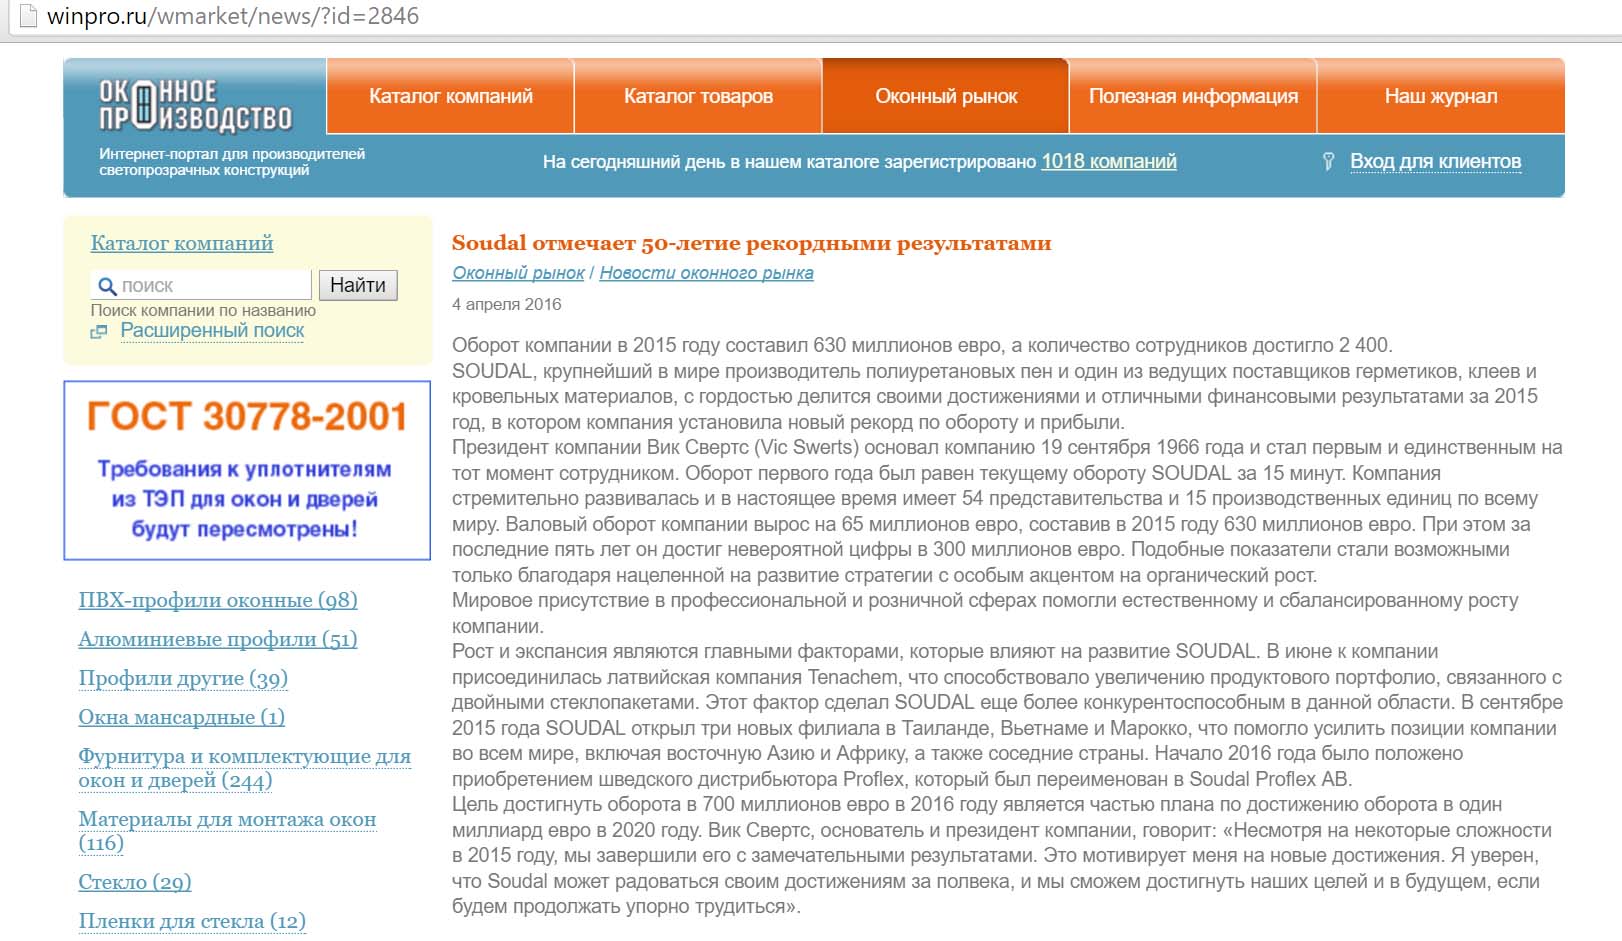Click the popup icon beside Расширенный поиск

tap(99, 332)
